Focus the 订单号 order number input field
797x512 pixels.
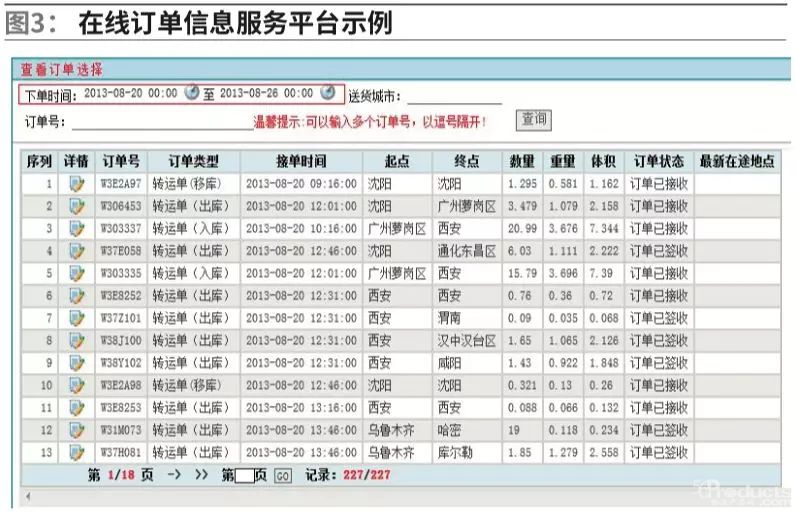(x=161, y=122)
